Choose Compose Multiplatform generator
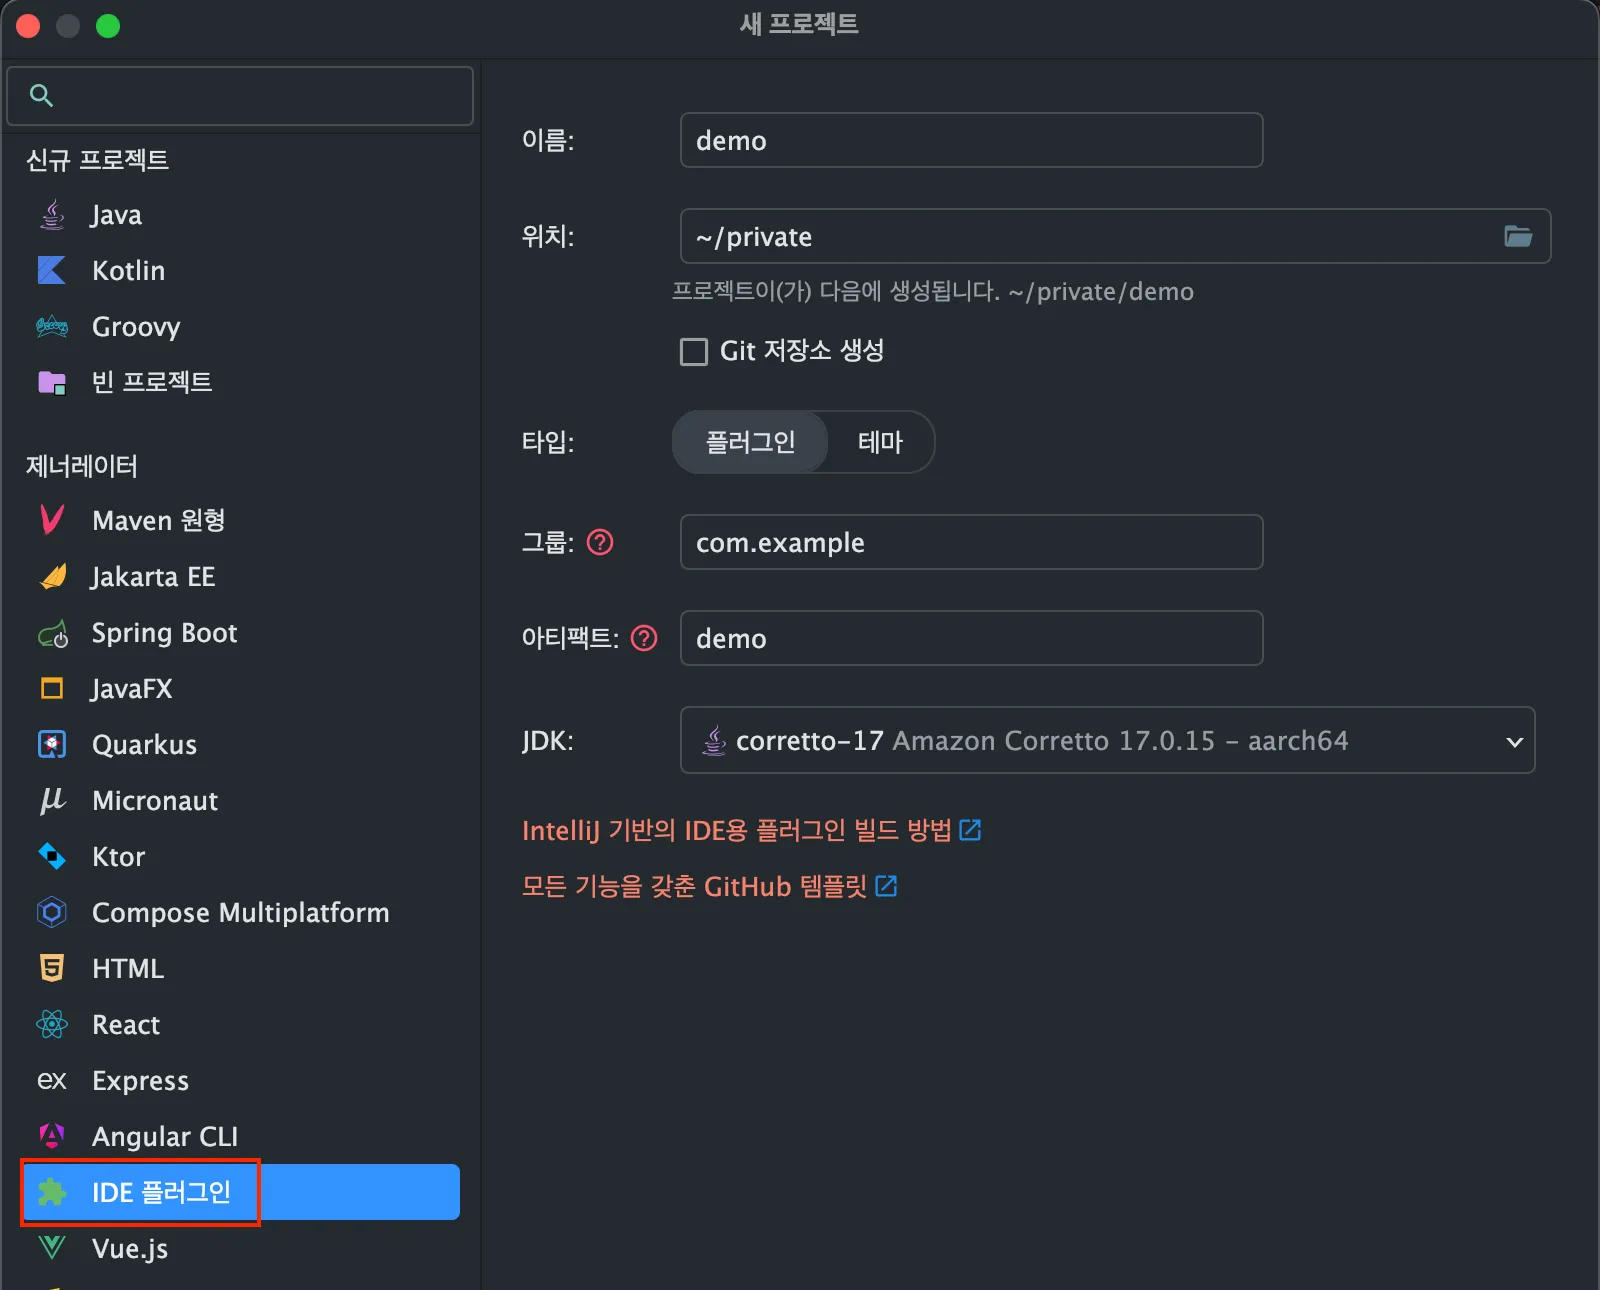The height and width of the screenshot is (1290, 1600). coord(240,912)
